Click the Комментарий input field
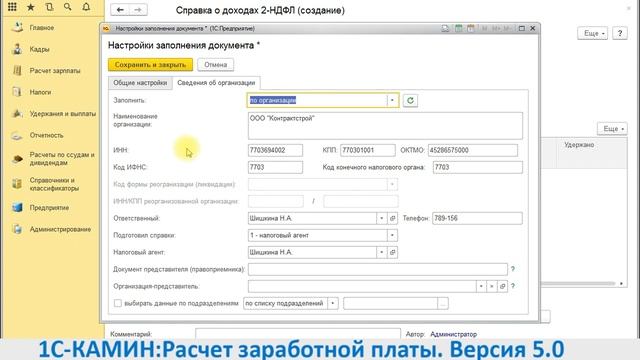This screenshot has height=360, width=640. (298, 334)
